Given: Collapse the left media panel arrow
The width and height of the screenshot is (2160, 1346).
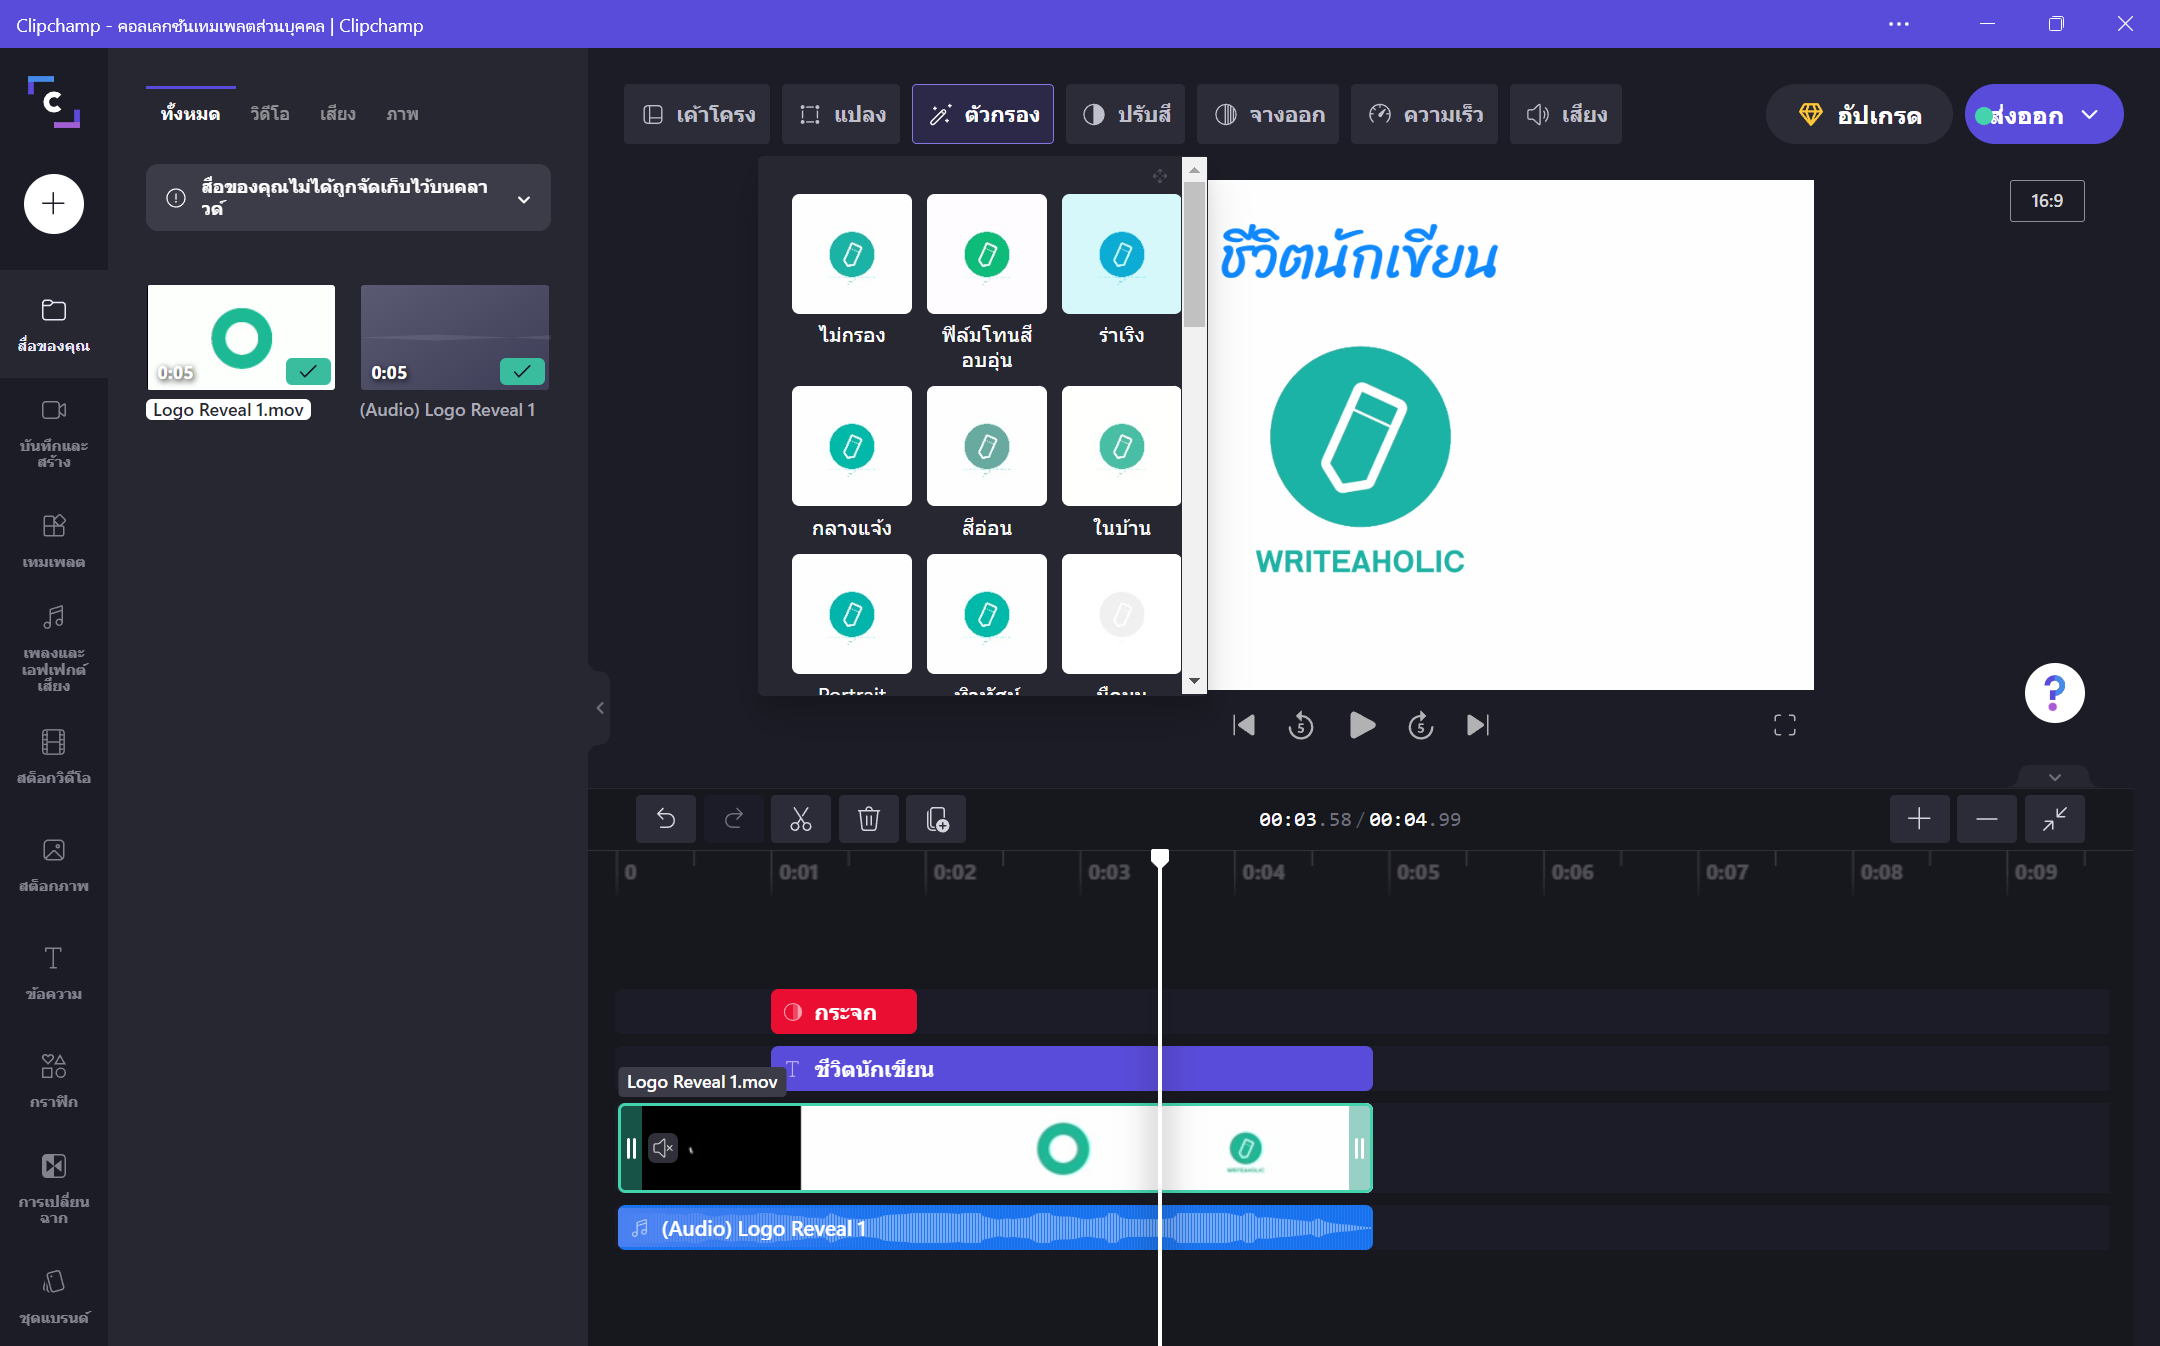Looking at the screenshot, I should (x=600, y=708).
